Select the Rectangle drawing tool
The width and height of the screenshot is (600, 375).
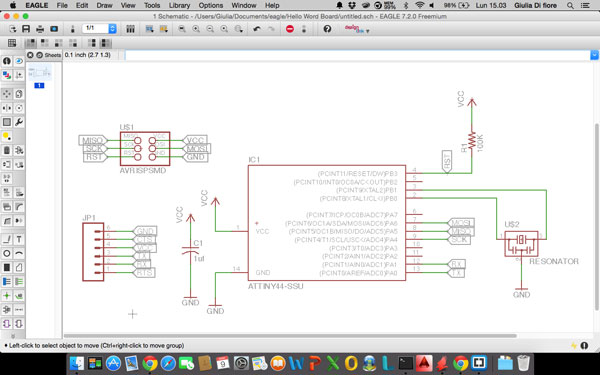pyautogui.click(x=7, y=267)
